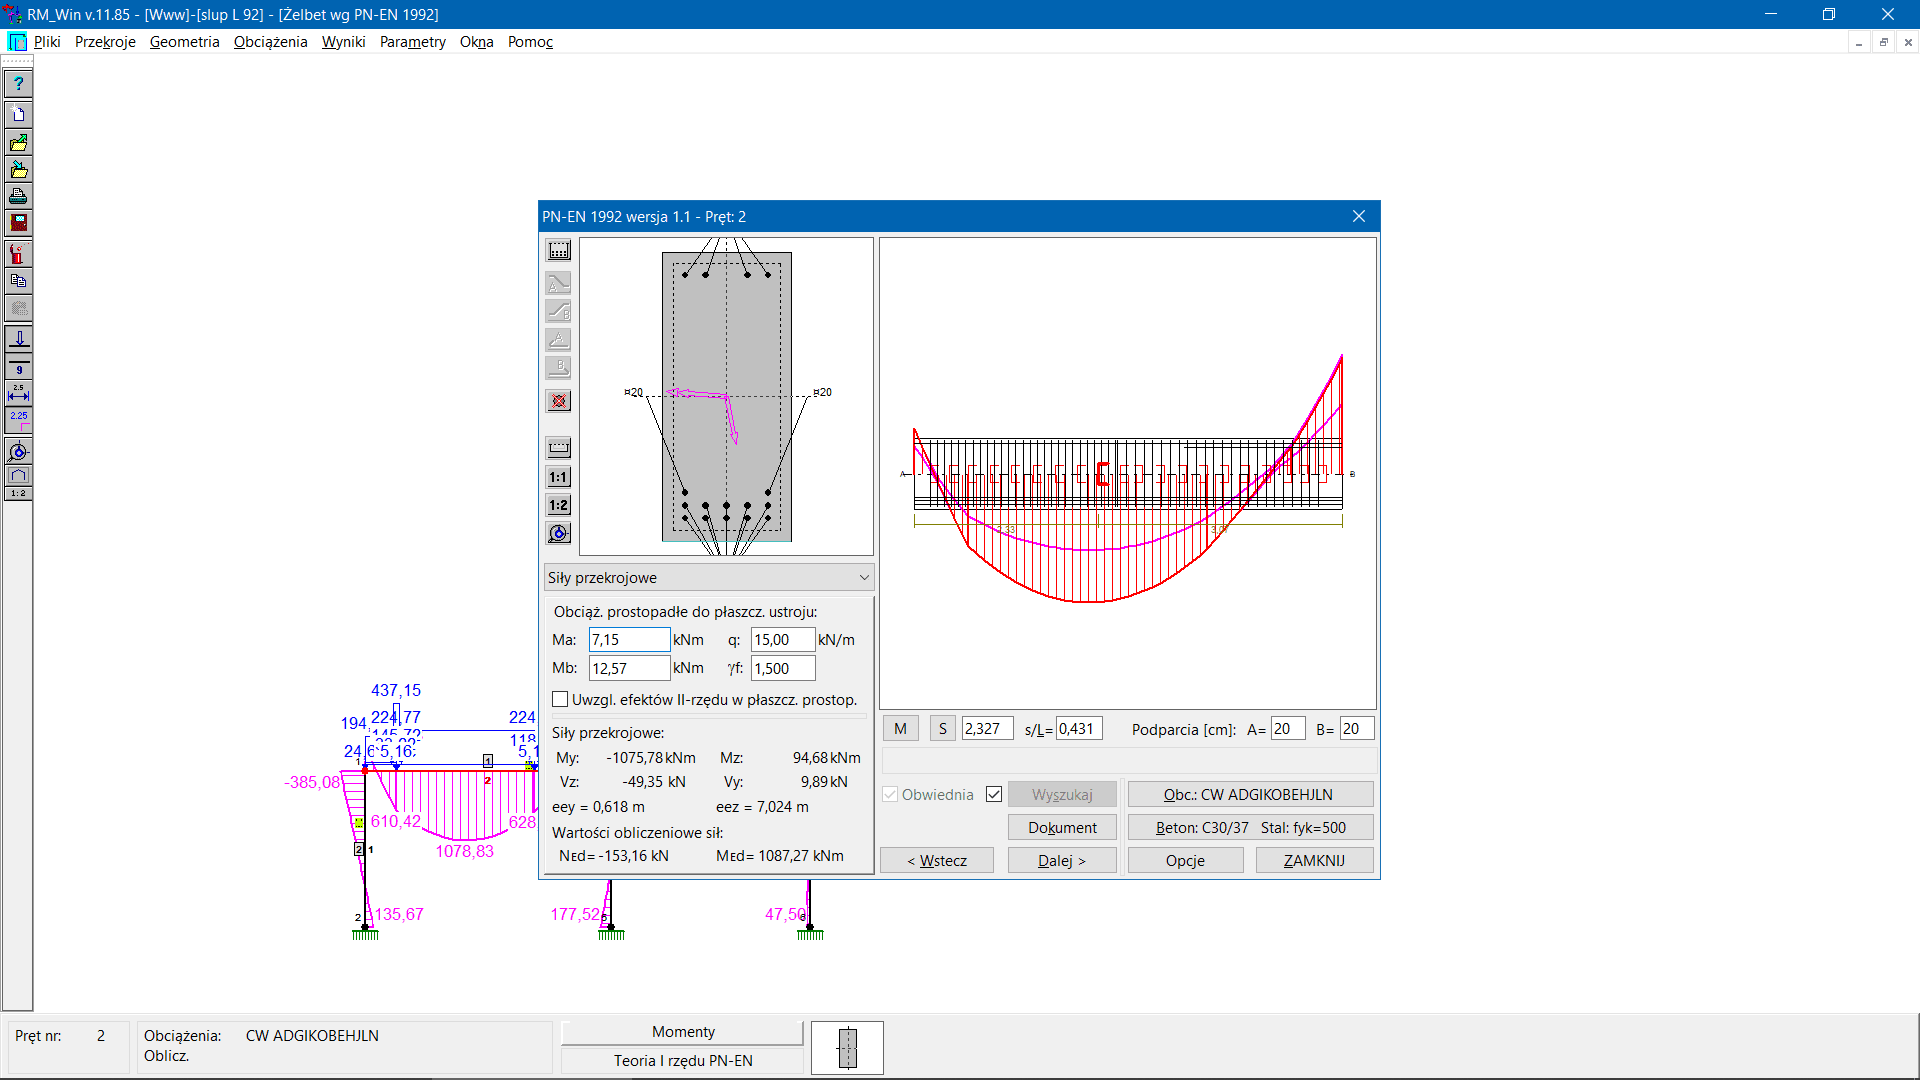Click the Wyszukaj button
Screen dimensions: 1920x1080
tap(1062, 794)
